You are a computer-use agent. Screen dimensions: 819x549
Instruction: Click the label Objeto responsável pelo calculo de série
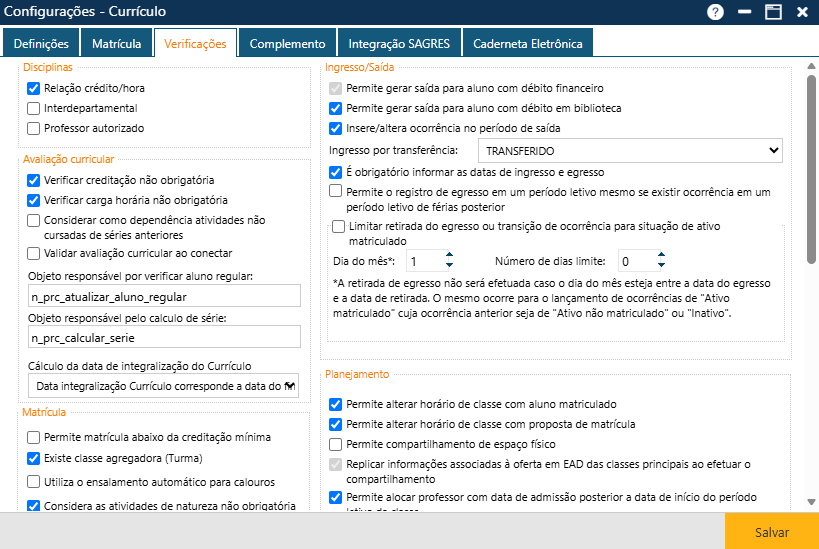[x=127, y=318]
